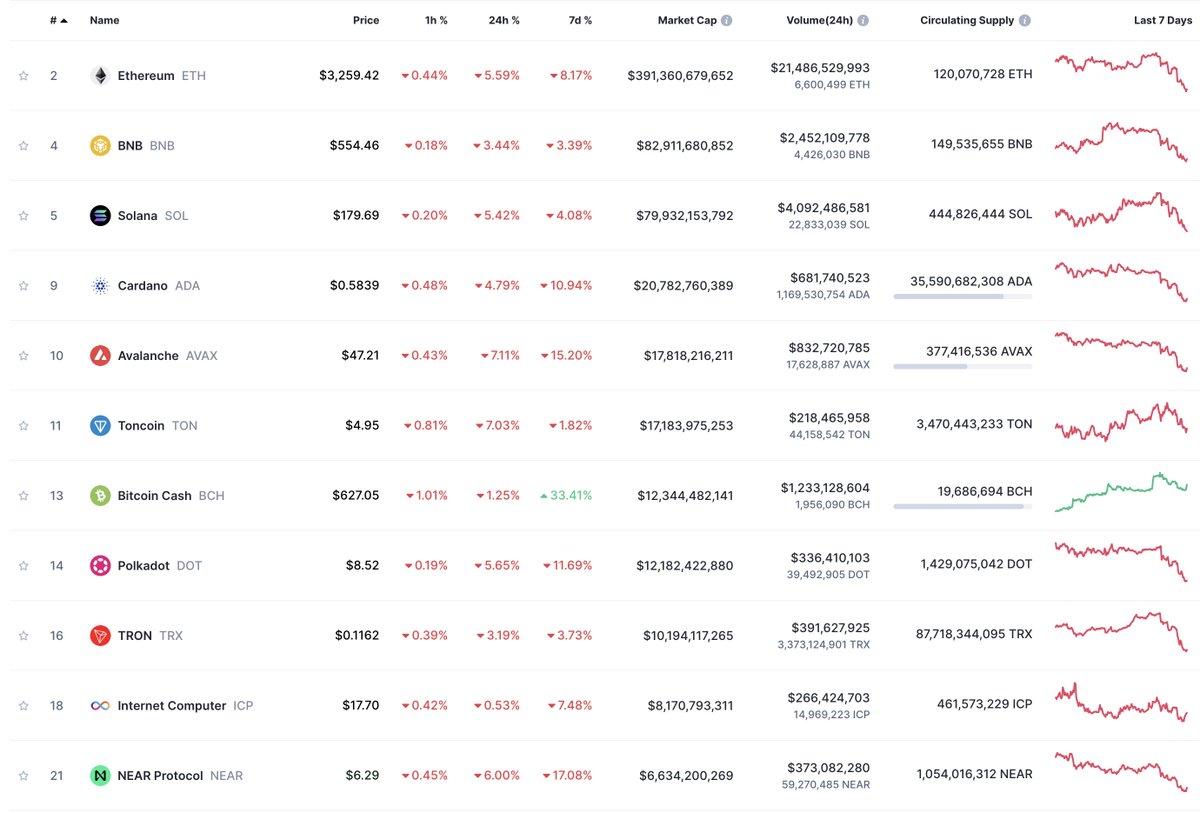Screen dimensions: 1200x813
Task: Open the Toncoin TON coin page
Action: tap(157, 426)
